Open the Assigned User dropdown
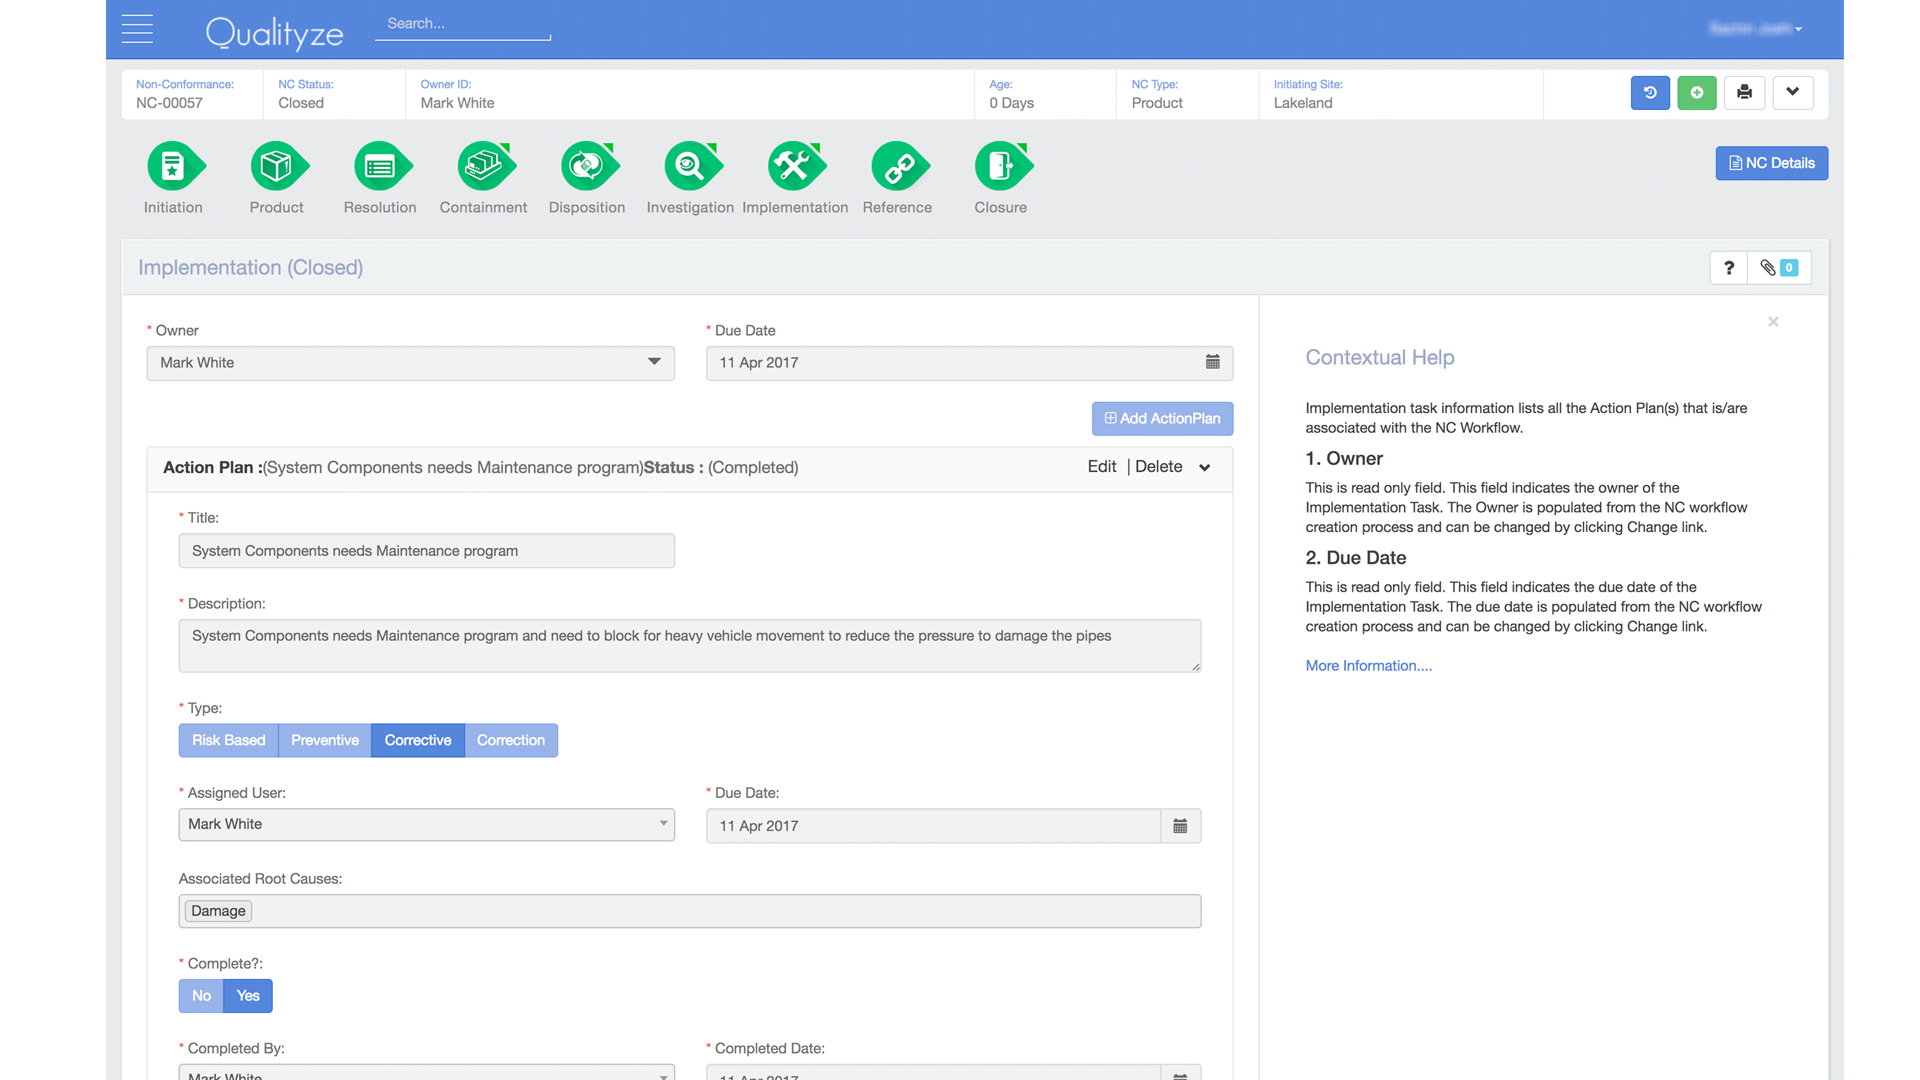The height and width of the screenshot is (1080, 1920). 426,825
